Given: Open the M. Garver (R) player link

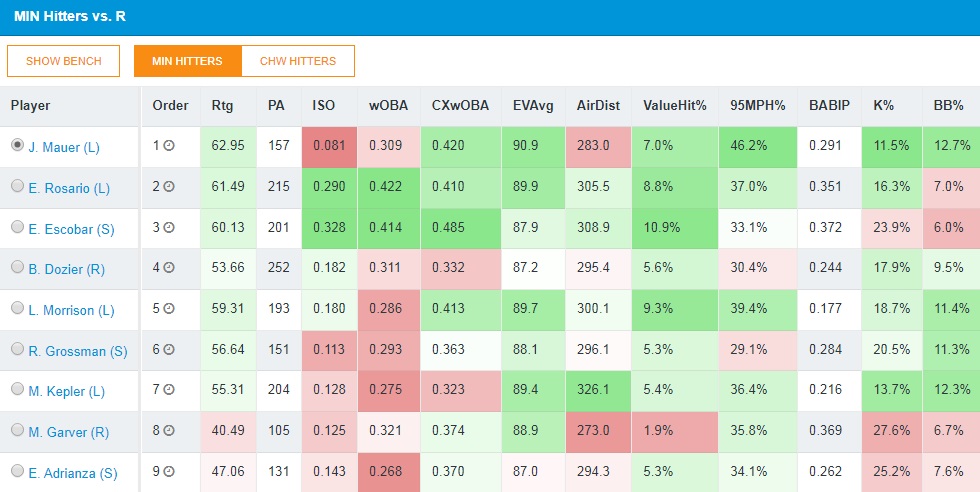Looking at the screenshot, I should (69, 433).
